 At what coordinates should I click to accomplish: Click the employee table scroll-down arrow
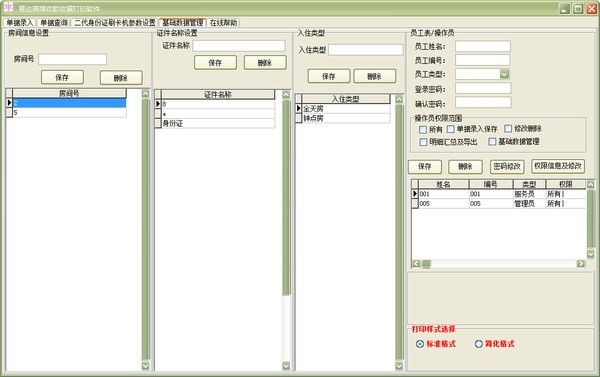tap(590, 254)
